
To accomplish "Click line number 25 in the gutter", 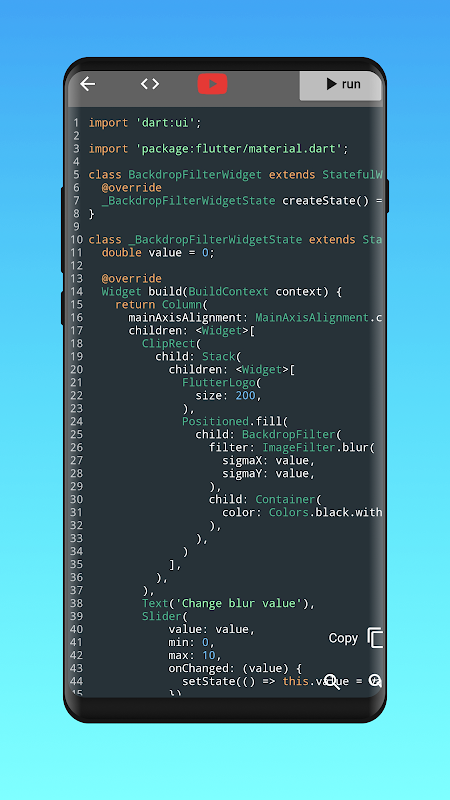I will [77, 435].
